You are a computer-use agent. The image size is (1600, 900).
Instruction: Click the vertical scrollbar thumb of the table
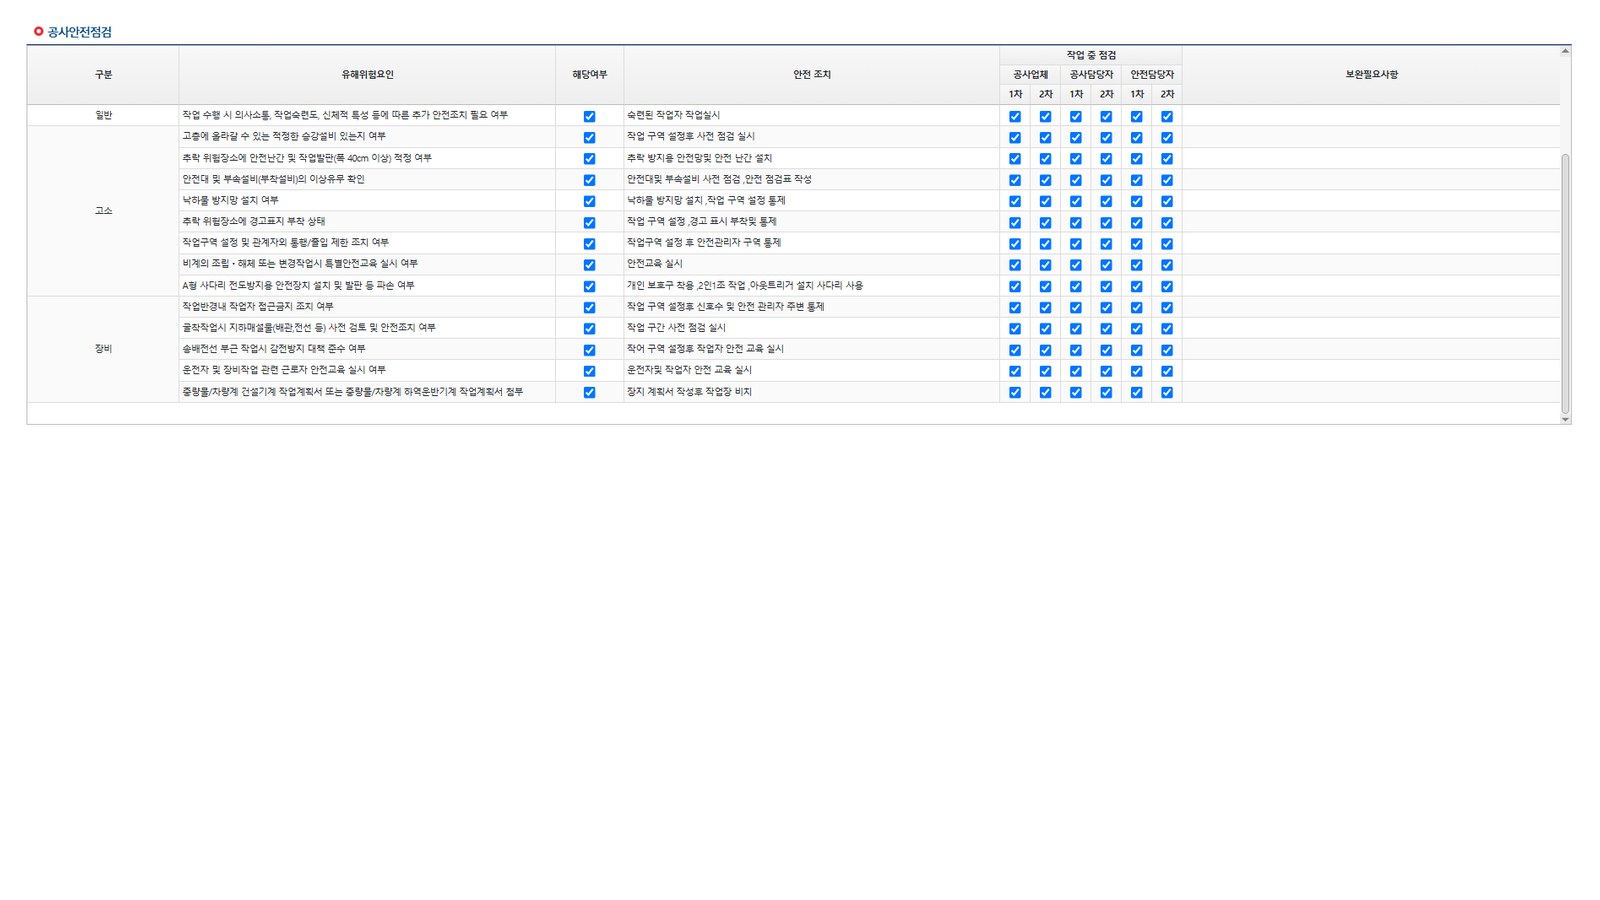pos(1565,283)
